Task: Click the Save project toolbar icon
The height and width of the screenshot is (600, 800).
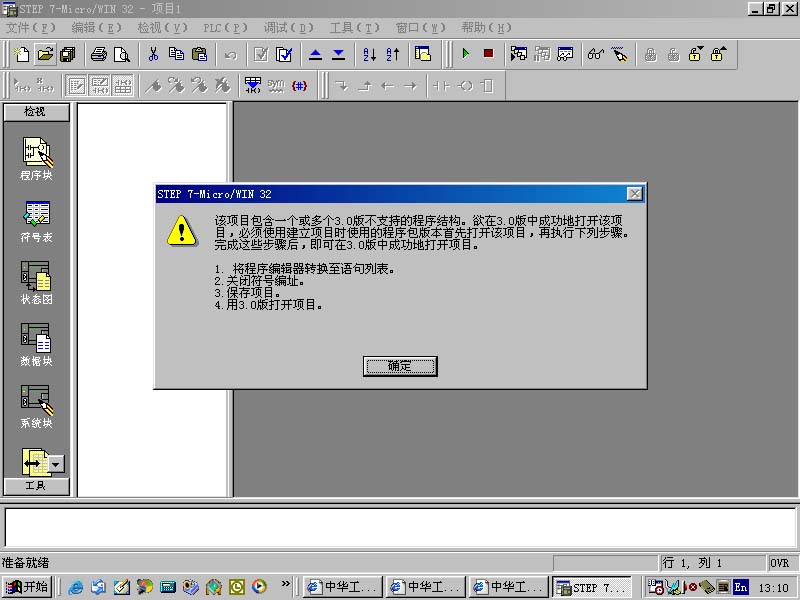Action: point(68,54)
